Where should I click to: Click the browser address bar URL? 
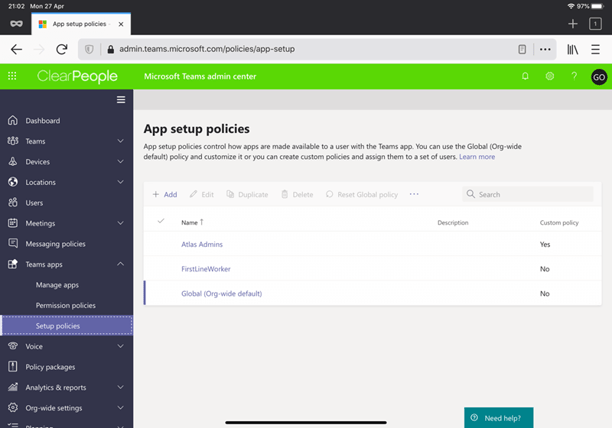click(207, 49)
